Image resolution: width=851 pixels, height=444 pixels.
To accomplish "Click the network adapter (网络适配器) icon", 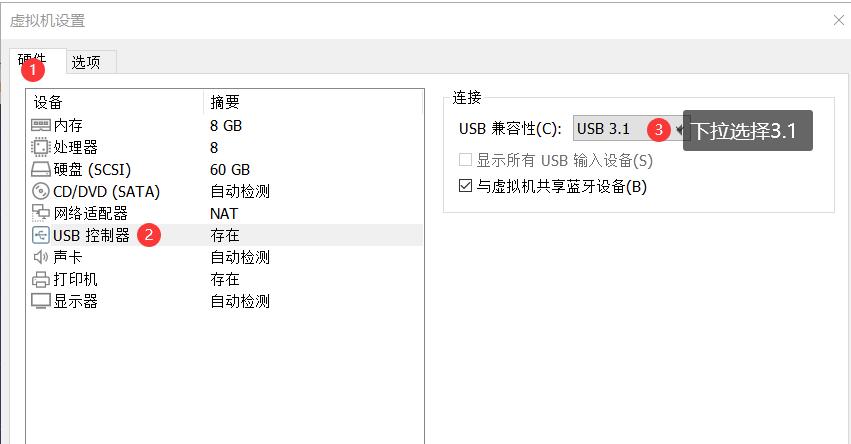I will (41, 213).
